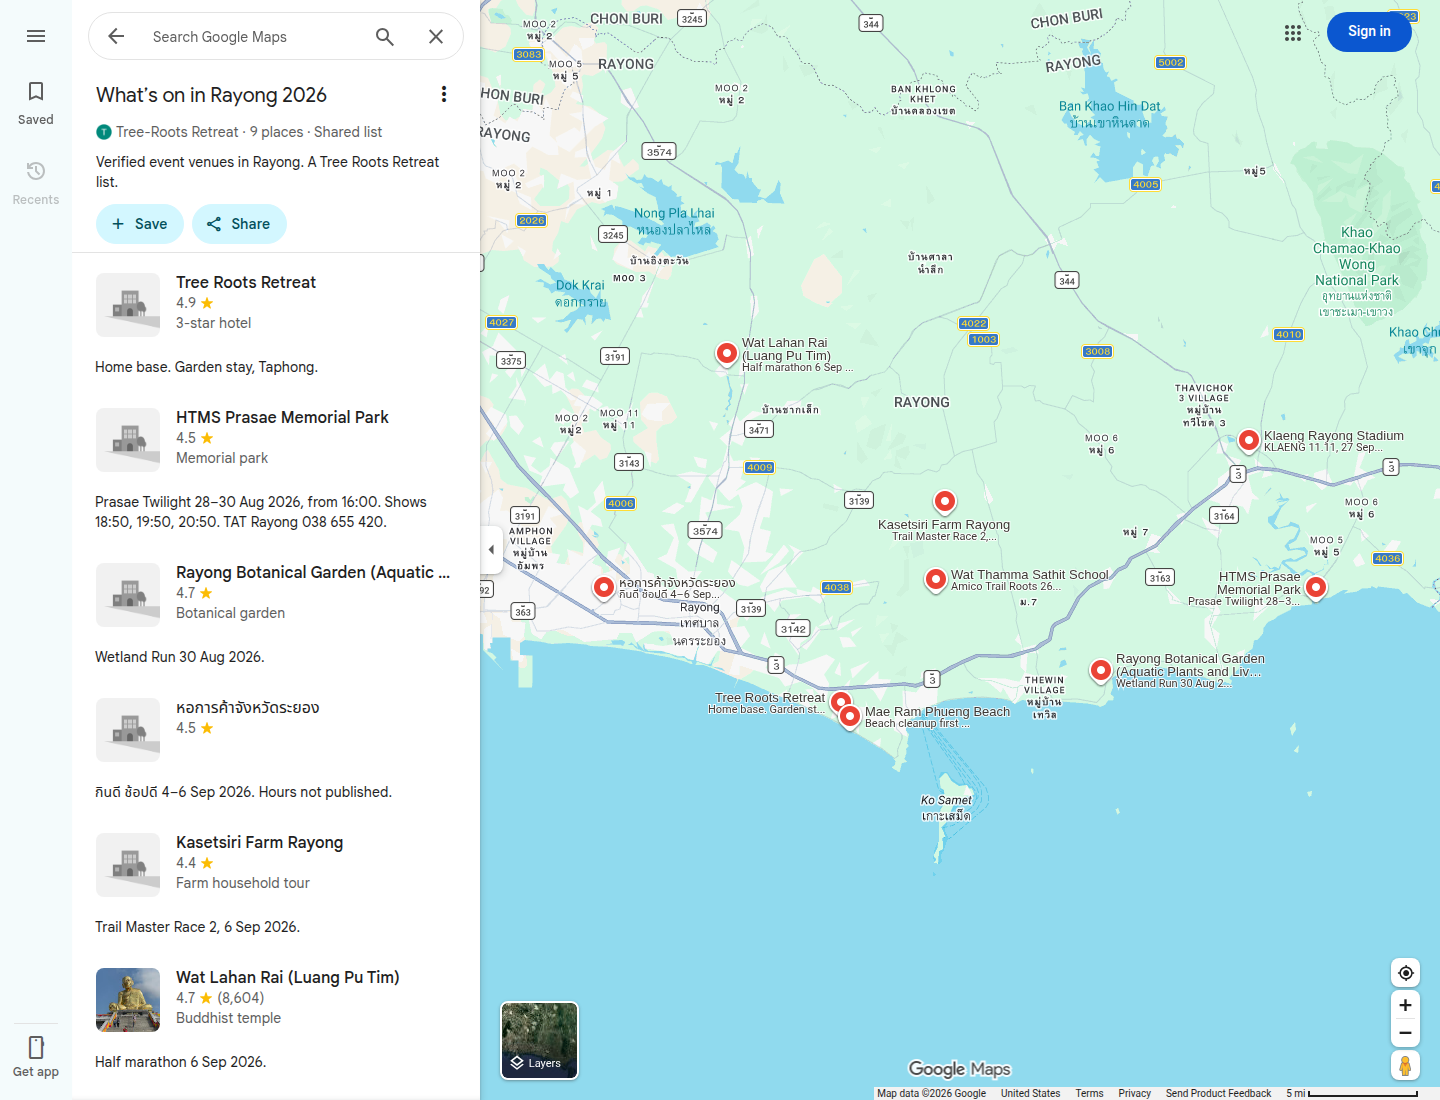Click Dok Krai reservoir label

point(580,293)
